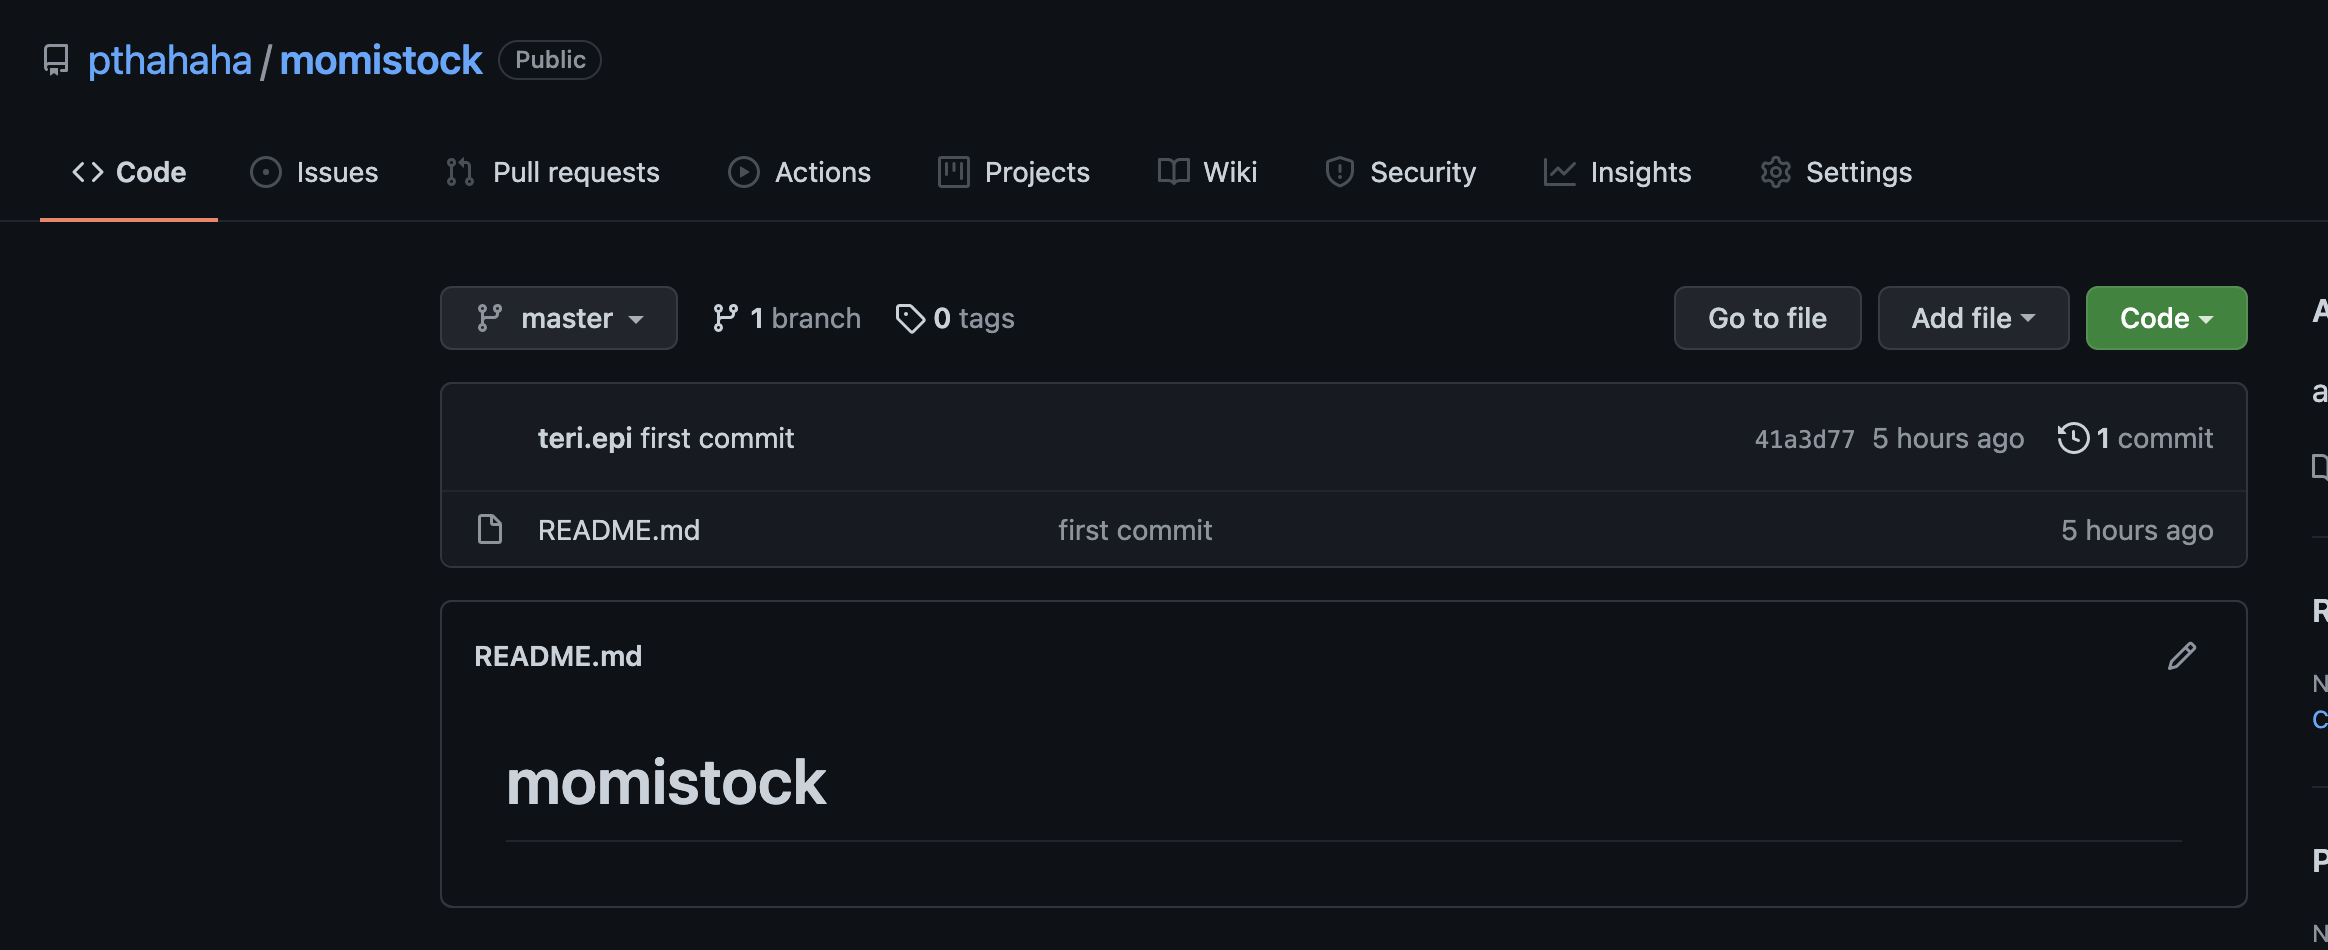Go to the Actions tab
The height and width of the screenshot is (950, 2328).
(800, 172)
